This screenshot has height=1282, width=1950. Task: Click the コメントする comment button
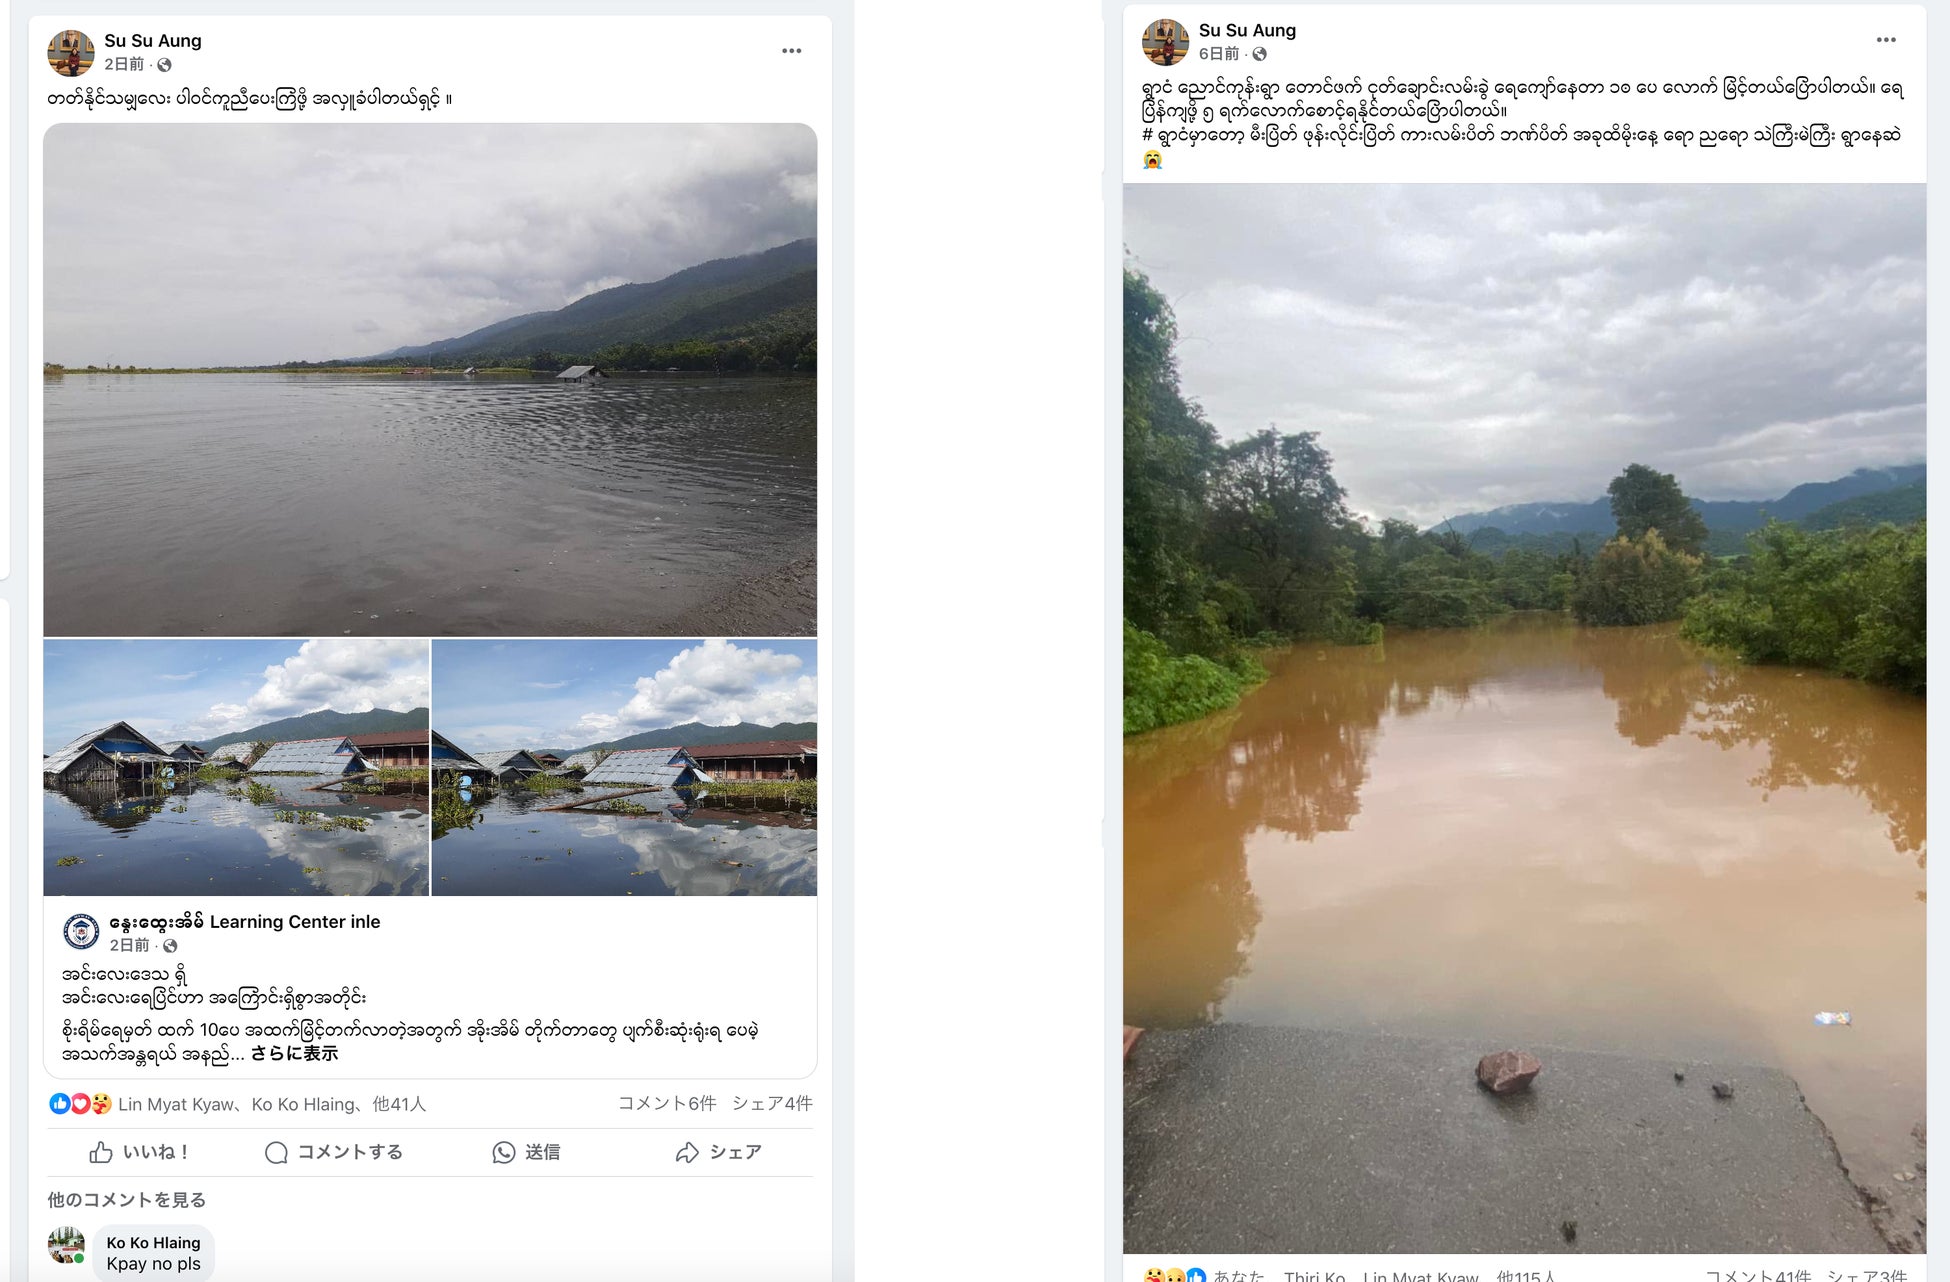point(334,1152)
